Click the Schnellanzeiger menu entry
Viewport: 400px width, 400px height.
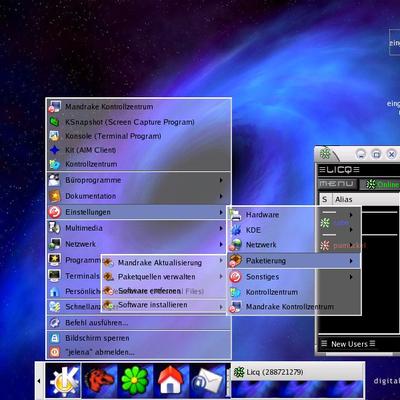click(x=74, y=307)
